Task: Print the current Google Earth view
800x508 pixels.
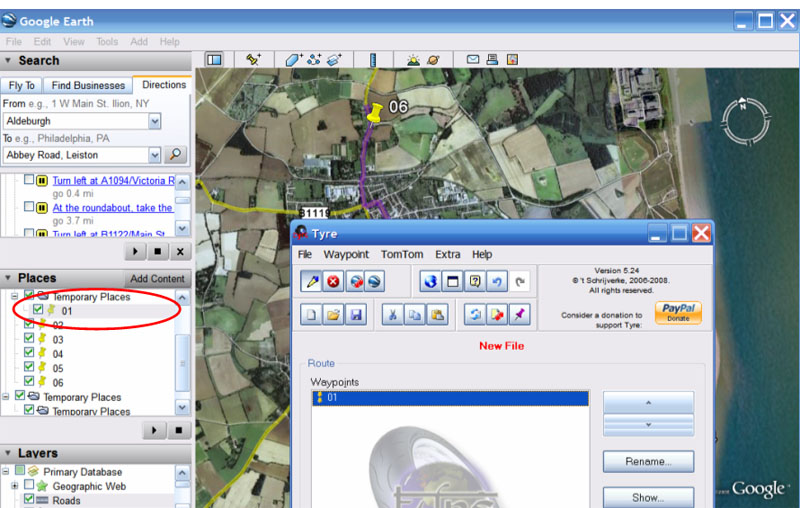Action: 492,59
